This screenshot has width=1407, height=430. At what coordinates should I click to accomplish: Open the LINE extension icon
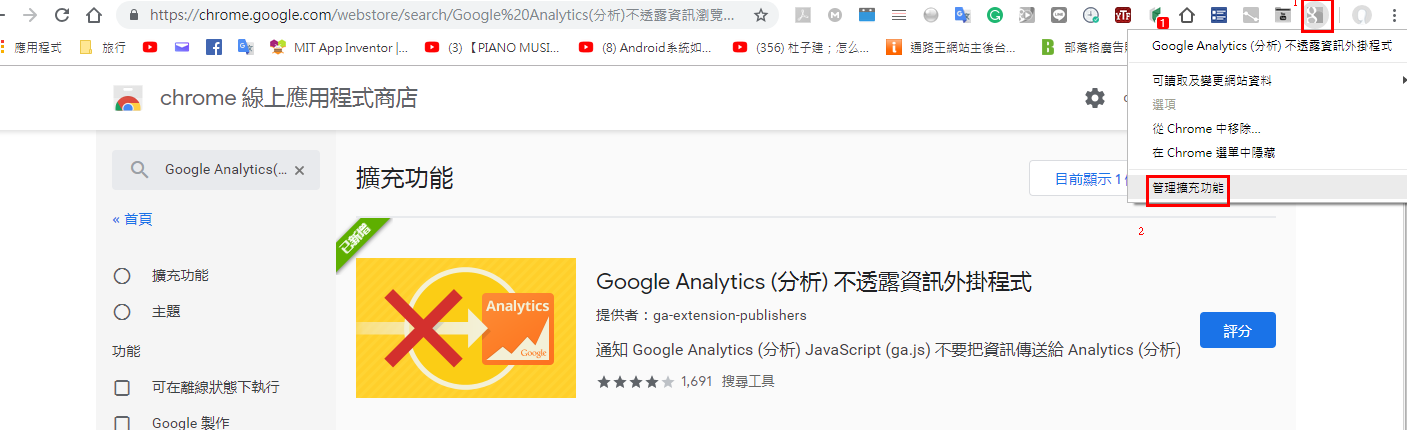pos(1059,15)
